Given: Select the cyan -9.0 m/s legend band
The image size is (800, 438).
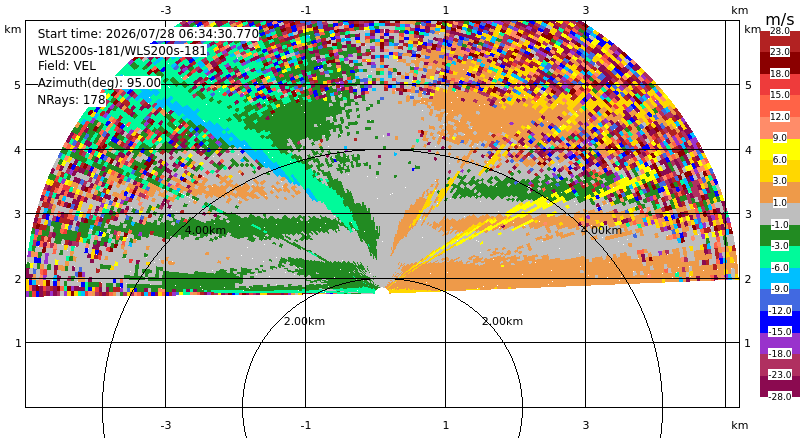Looking at the screenshot, I should (780, 278).
